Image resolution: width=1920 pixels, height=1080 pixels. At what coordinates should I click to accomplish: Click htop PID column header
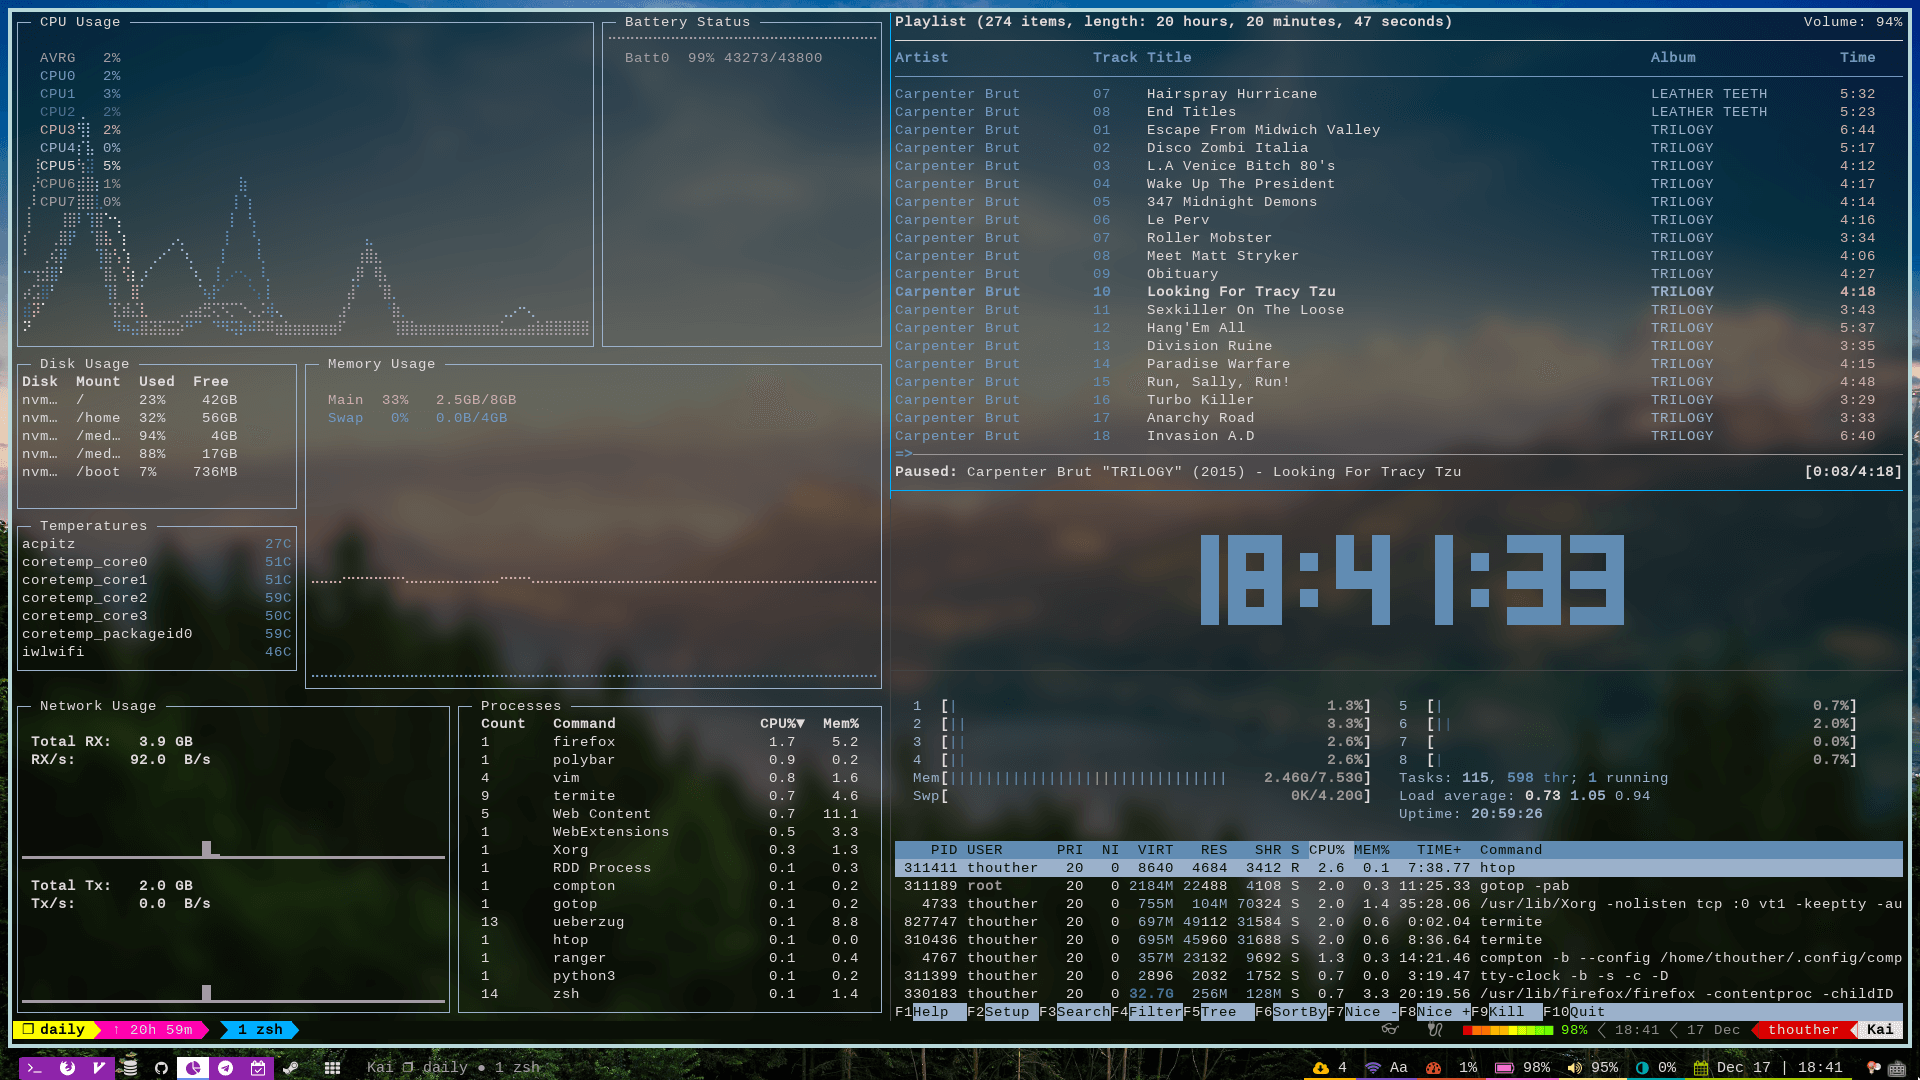click(943, 850)
